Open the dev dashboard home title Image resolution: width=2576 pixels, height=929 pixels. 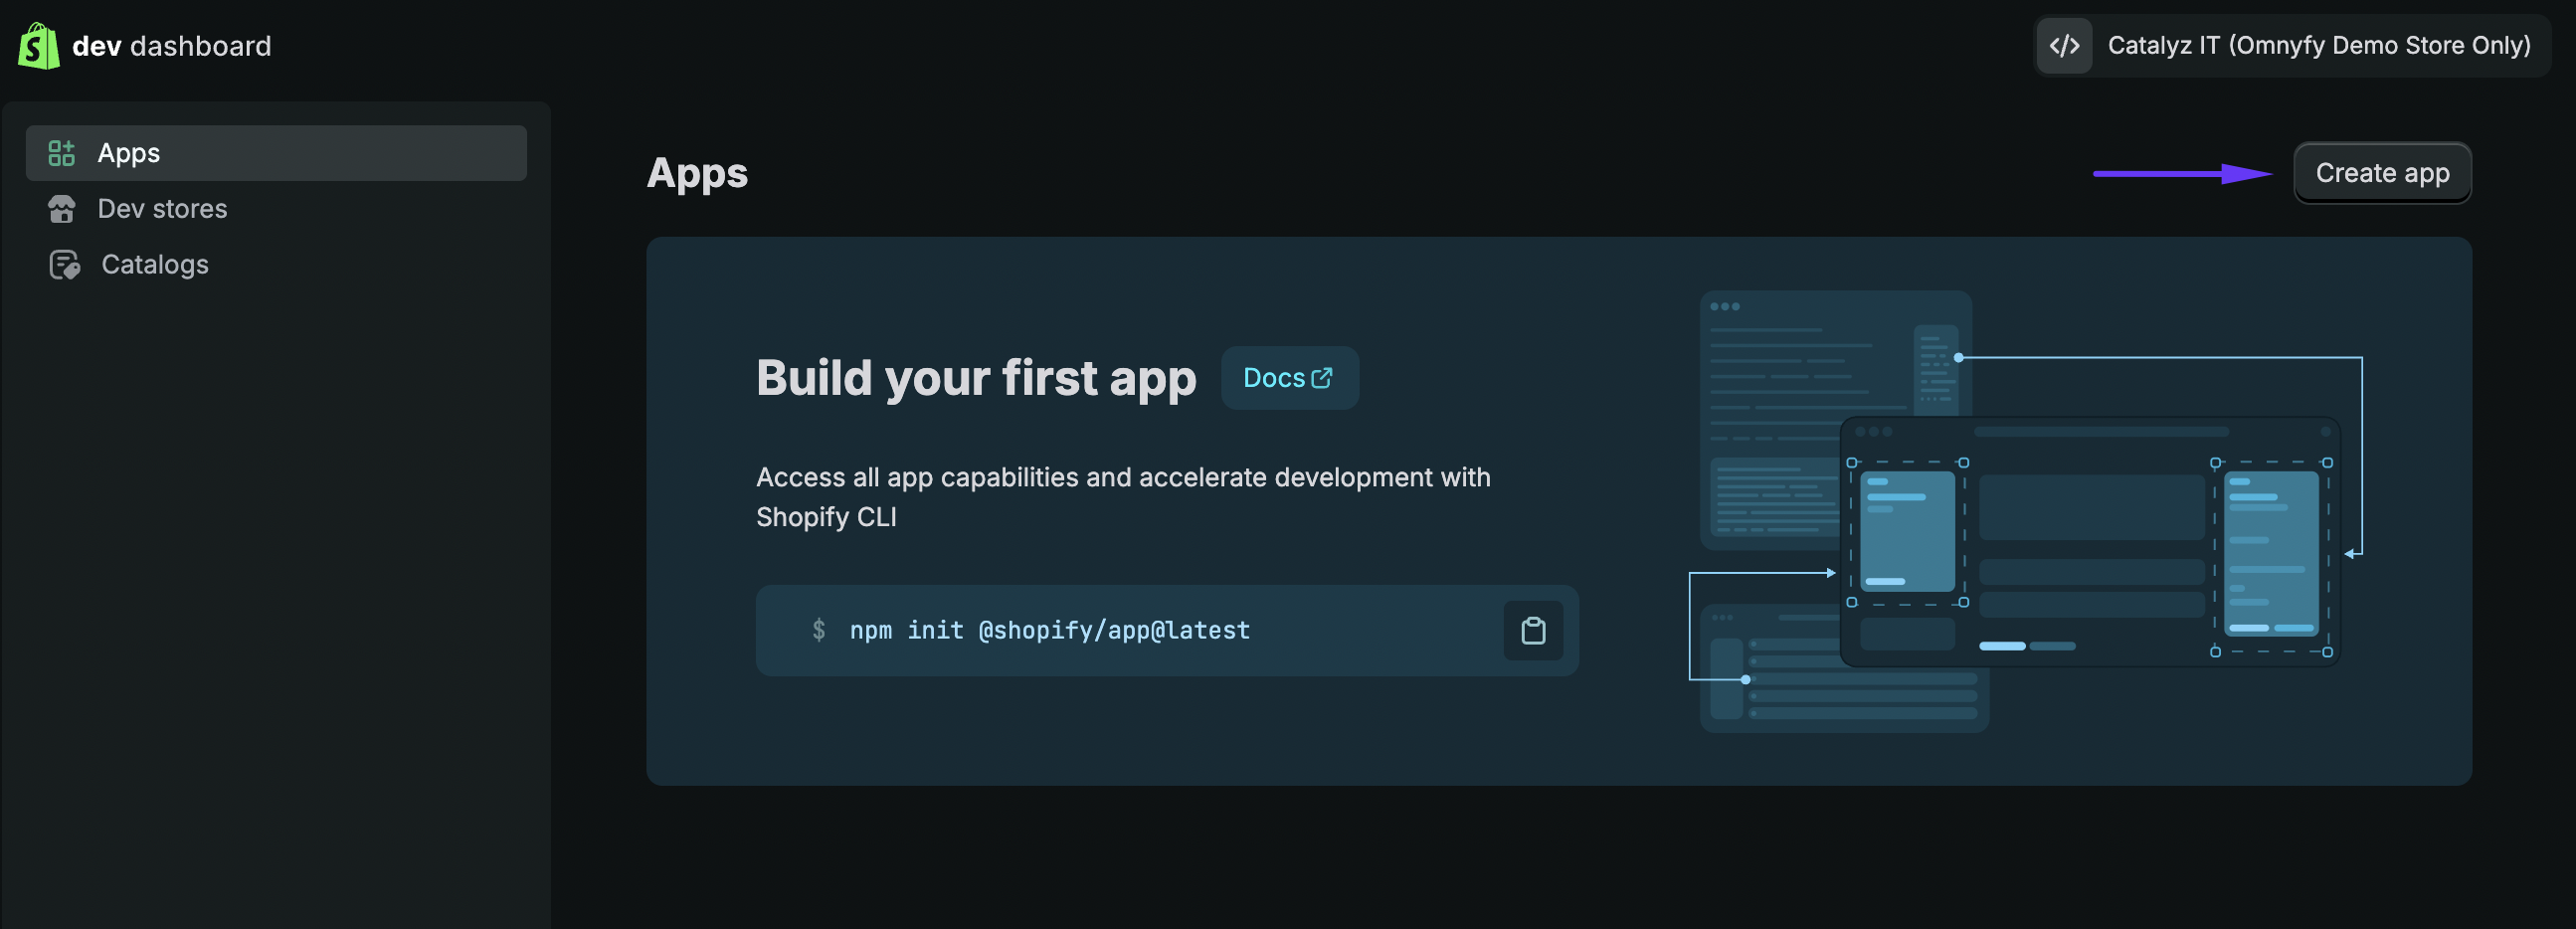171,46
